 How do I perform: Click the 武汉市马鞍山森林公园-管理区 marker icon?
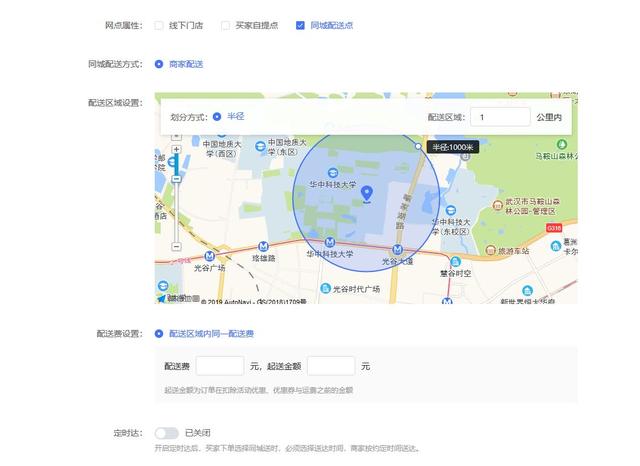point(497,205)
